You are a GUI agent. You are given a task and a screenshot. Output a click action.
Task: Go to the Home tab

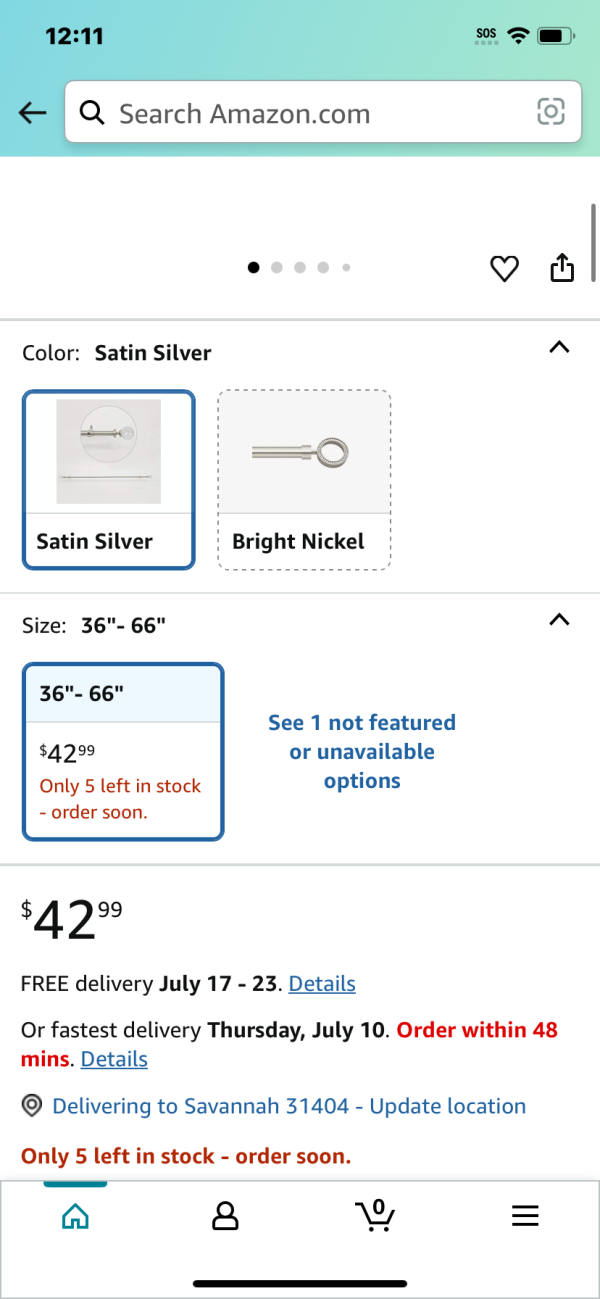click(75, 1216)
